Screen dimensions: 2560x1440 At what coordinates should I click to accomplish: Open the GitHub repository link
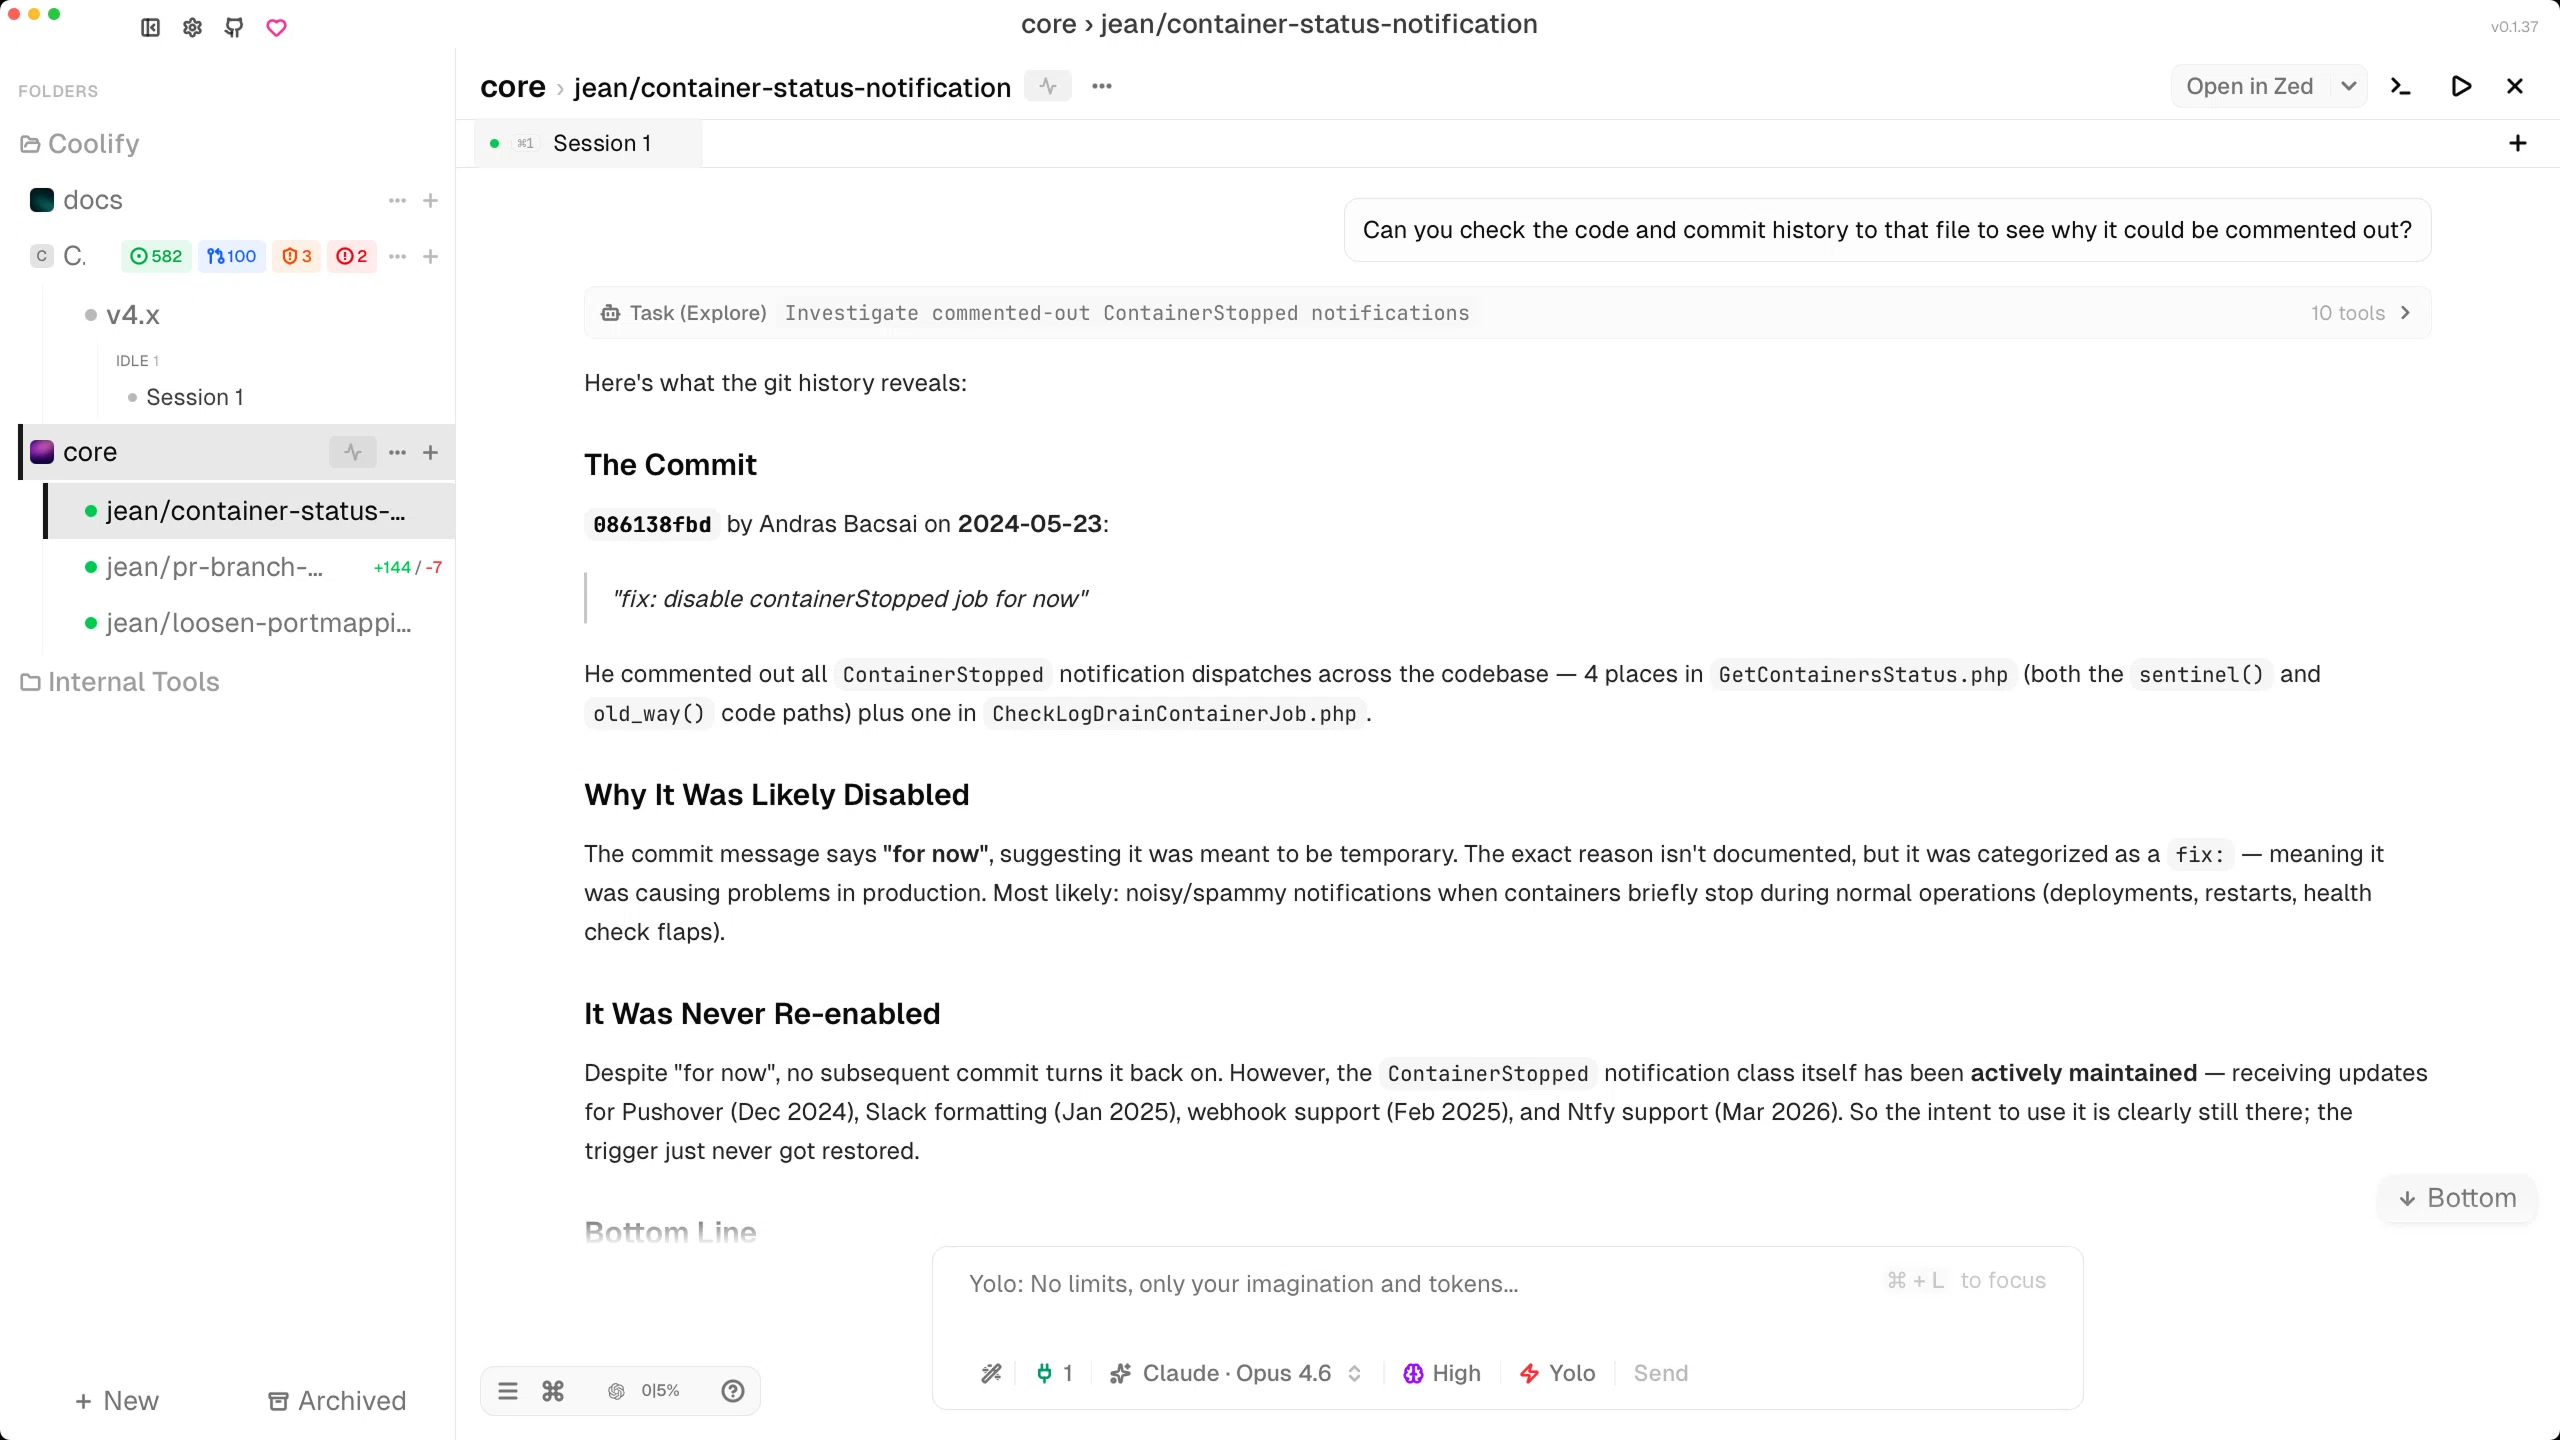tap(233, 27)
